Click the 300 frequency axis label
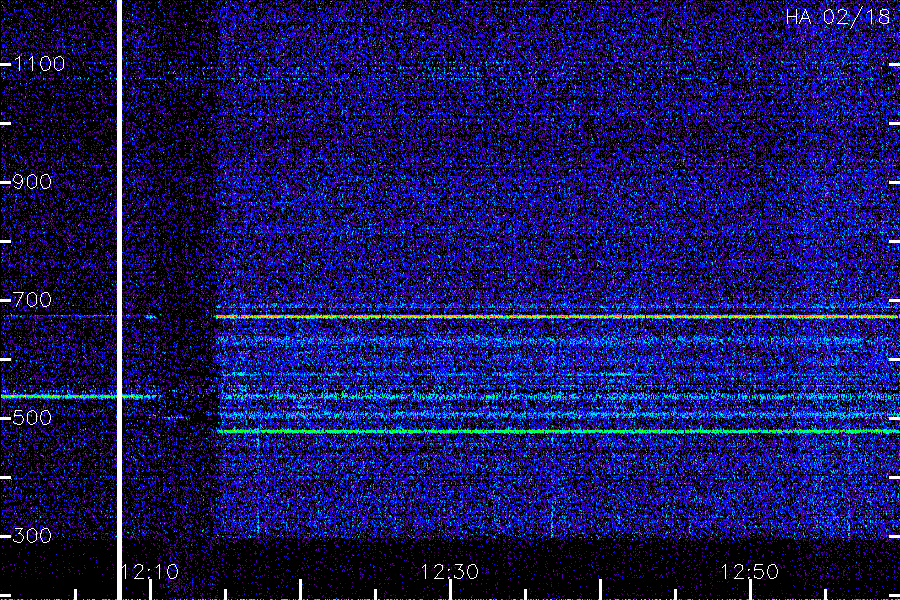This screenshot has width=900, height=600. point(32,536)
